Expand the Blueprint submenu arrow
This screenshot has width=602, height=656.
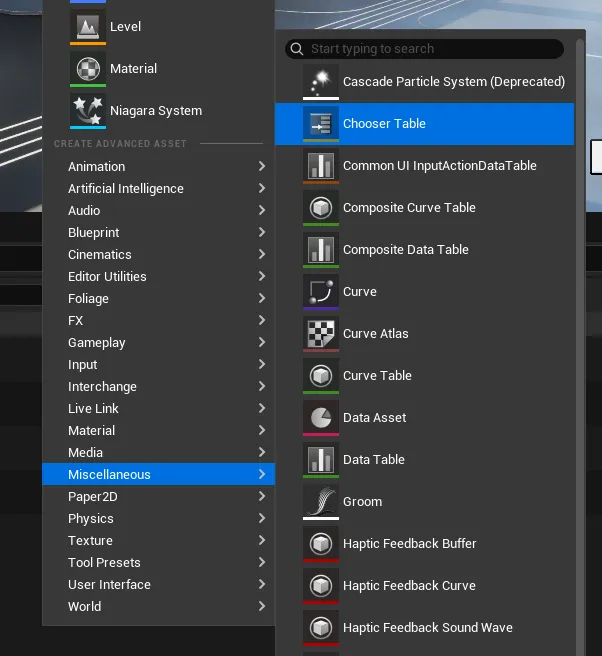tap(262, 232)
